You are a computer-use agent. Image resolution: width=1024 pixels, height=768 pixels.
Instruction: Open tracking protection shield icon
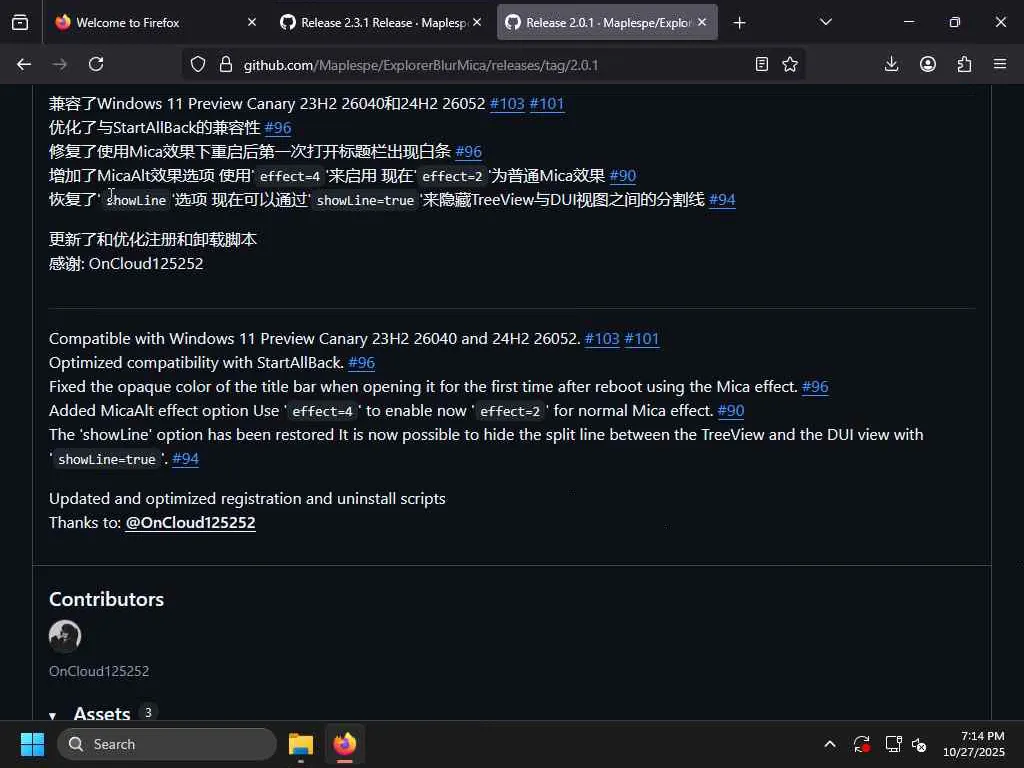point(198,64)
